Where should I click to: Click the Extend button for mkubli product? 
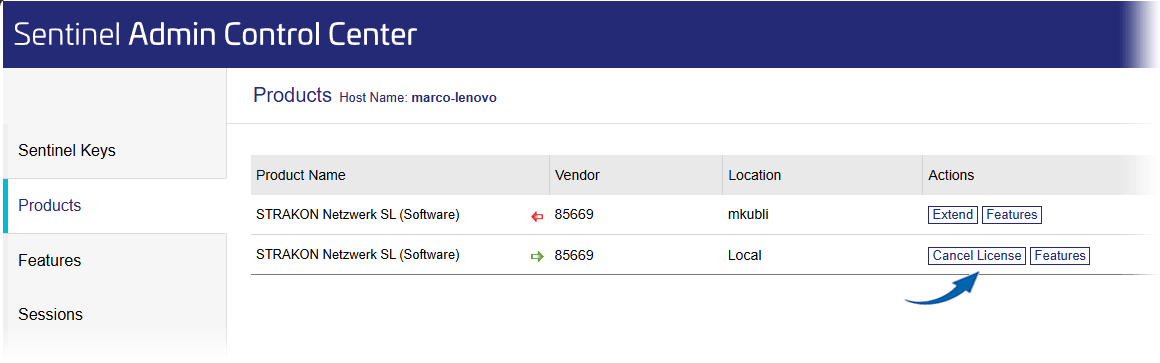[953, 215]
